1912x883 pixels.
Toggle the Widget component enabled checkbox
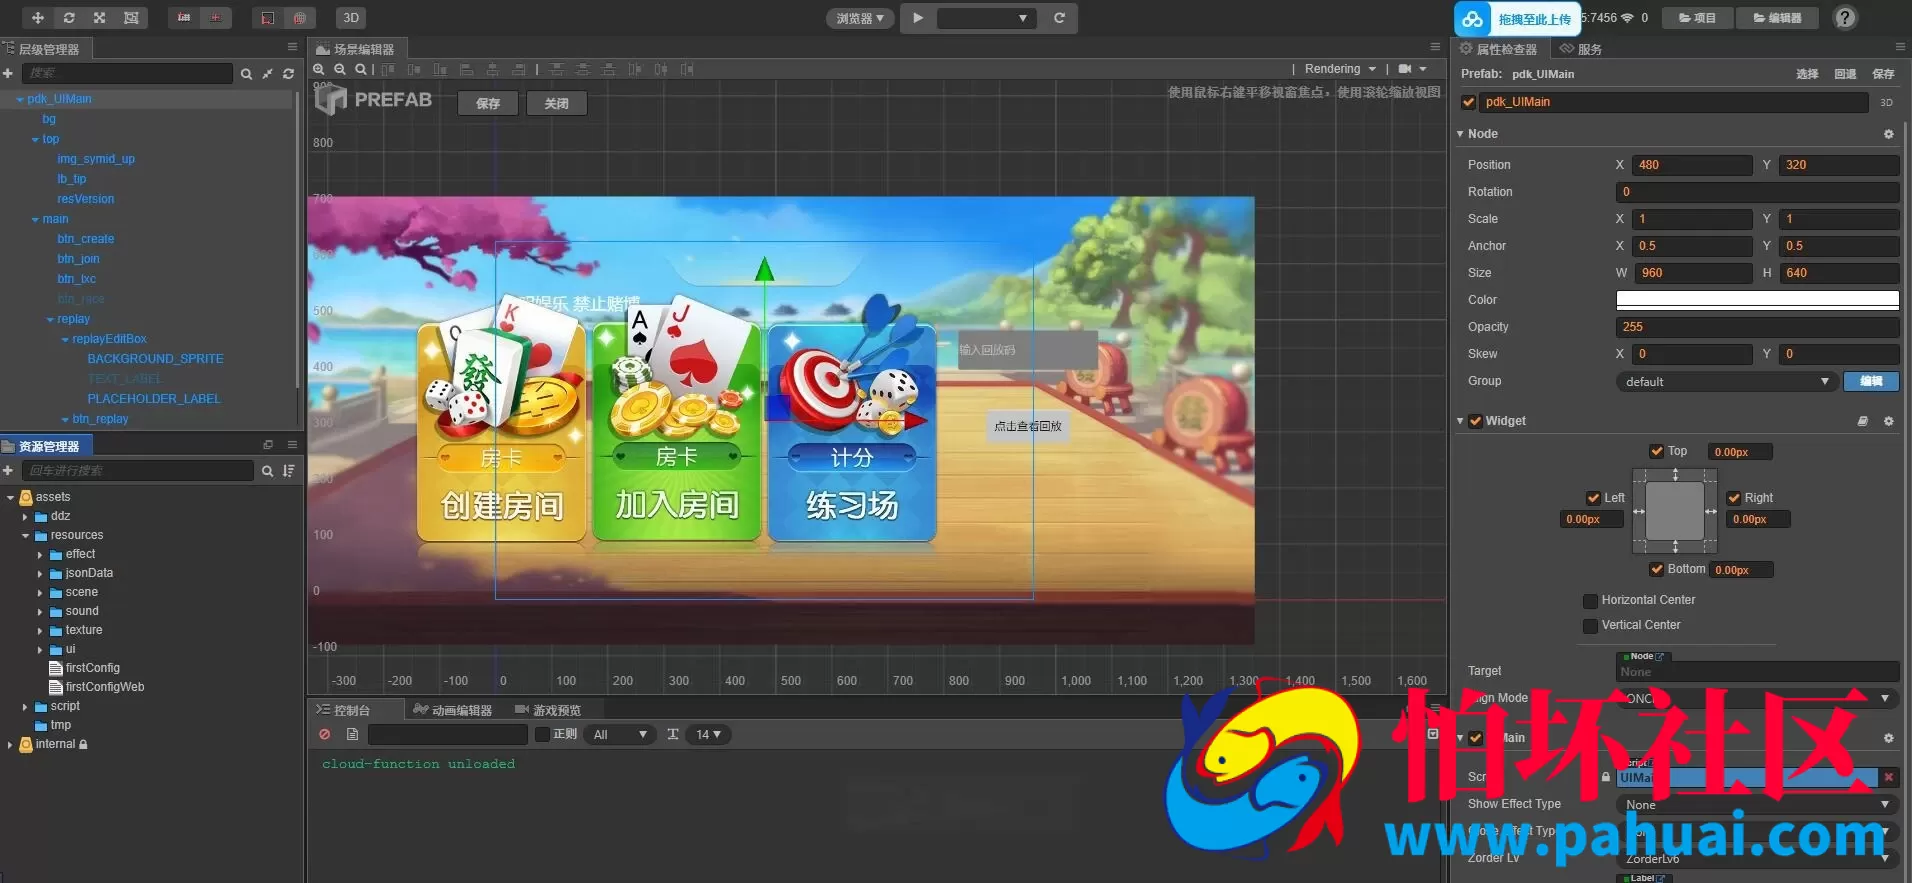[x=1475, y=421]
